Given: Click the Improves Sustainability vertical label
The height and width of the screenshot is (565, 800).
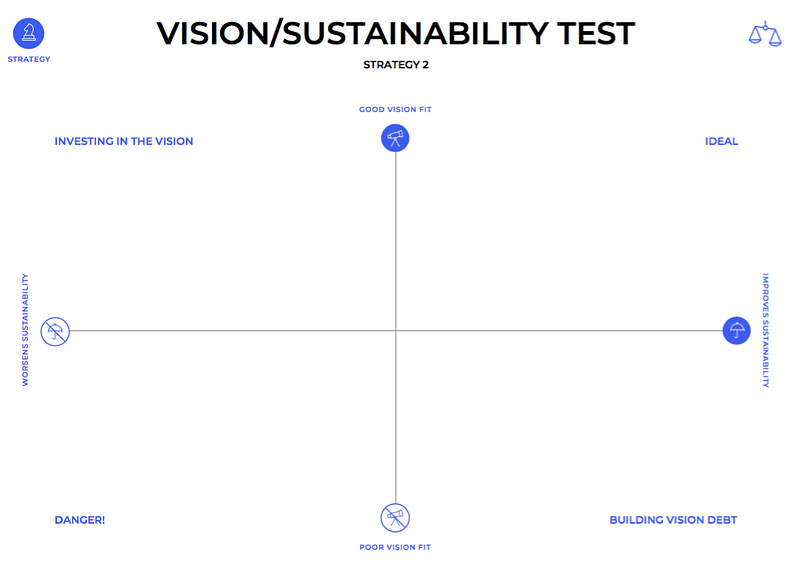Looking at the screenshot, I should tap(765, 330).
